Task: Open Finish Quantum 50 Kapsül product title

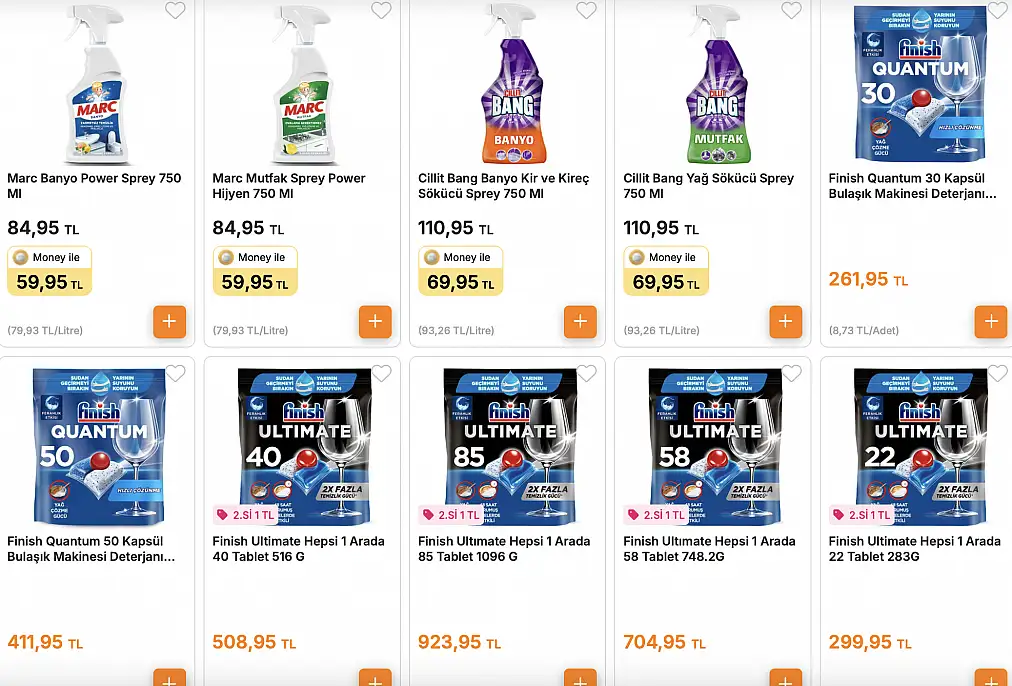Action: pyautogui.click(x=91, y=549)
